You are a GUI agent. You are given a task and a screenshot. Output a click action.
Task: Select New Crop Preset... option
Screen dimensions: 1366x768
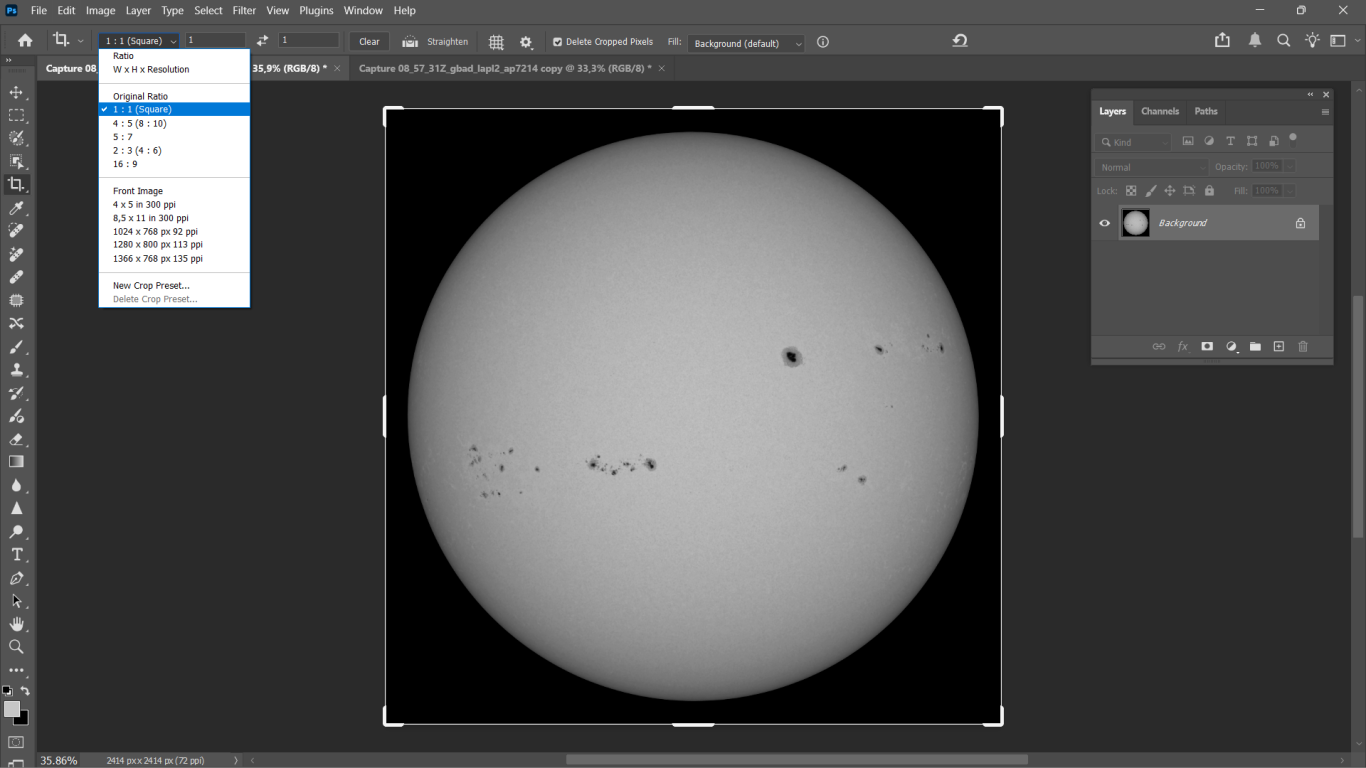tap(151, 286)
